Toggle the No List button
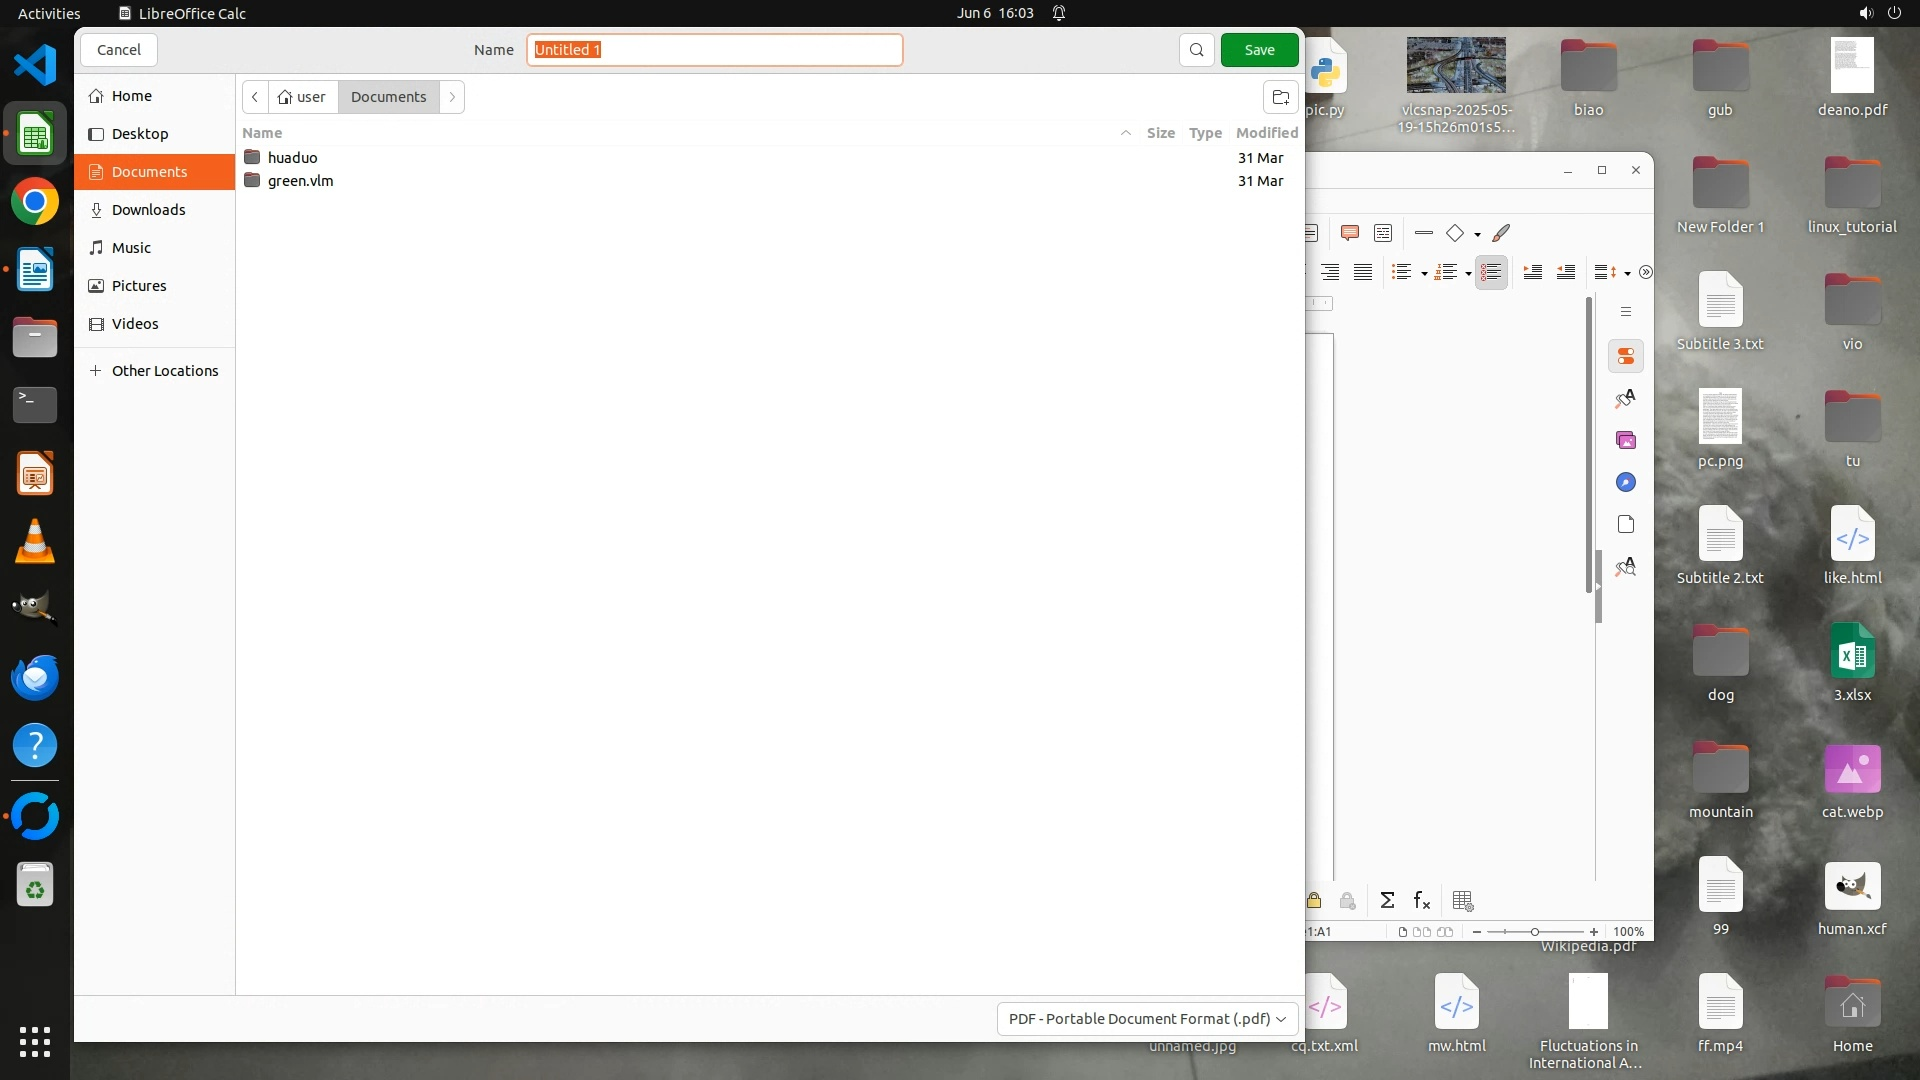The height and width of the screenshot is (1080, 1920). click(x=1491, y=272)
